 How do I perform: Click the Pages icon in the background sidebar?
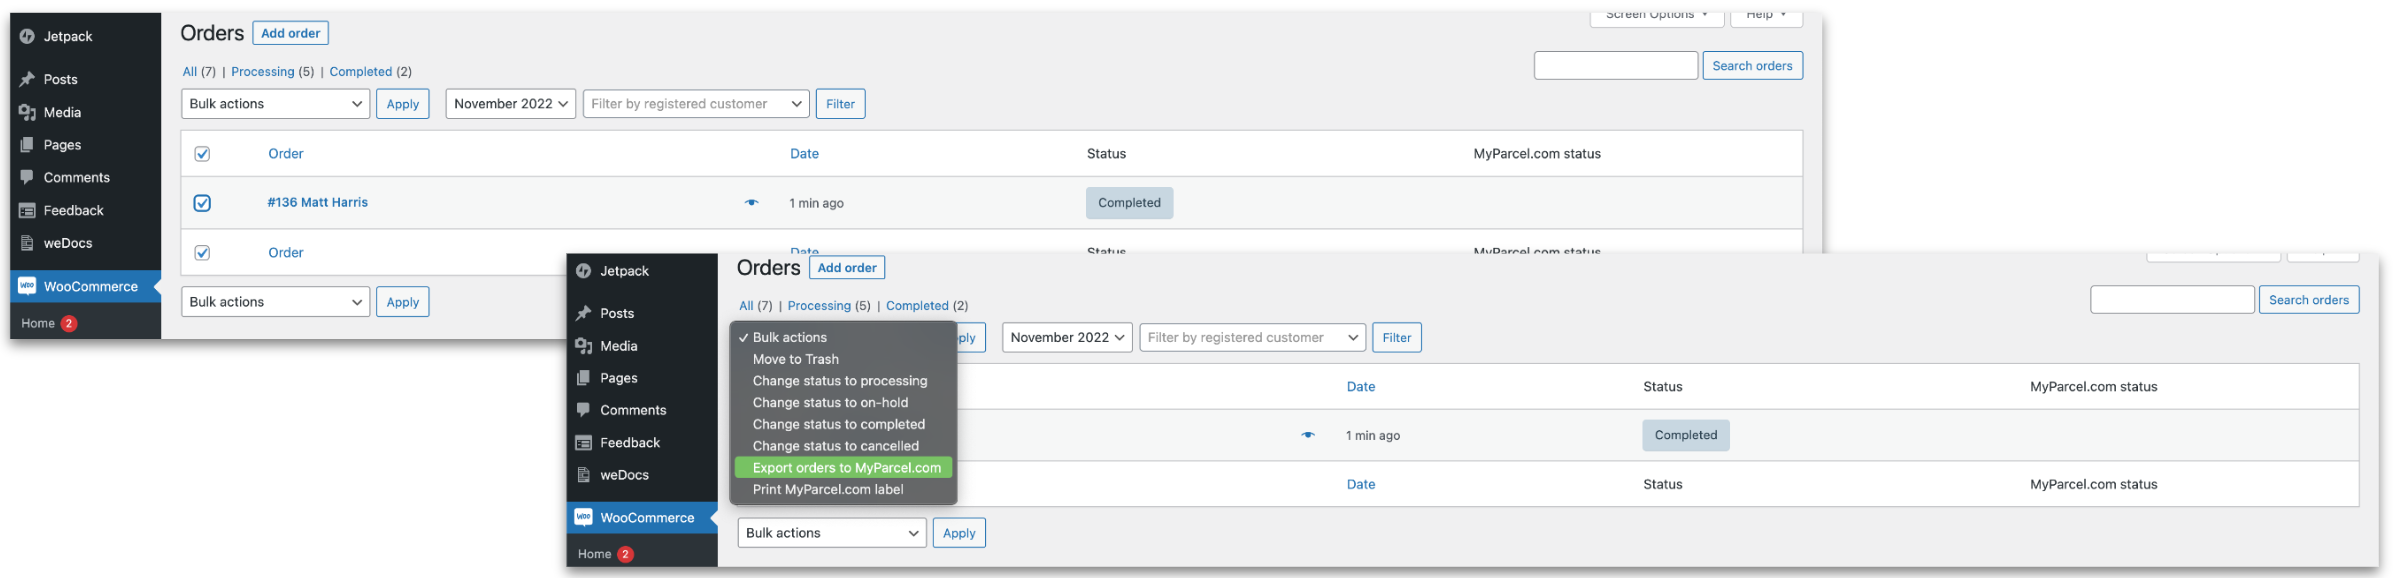[27, 145]
